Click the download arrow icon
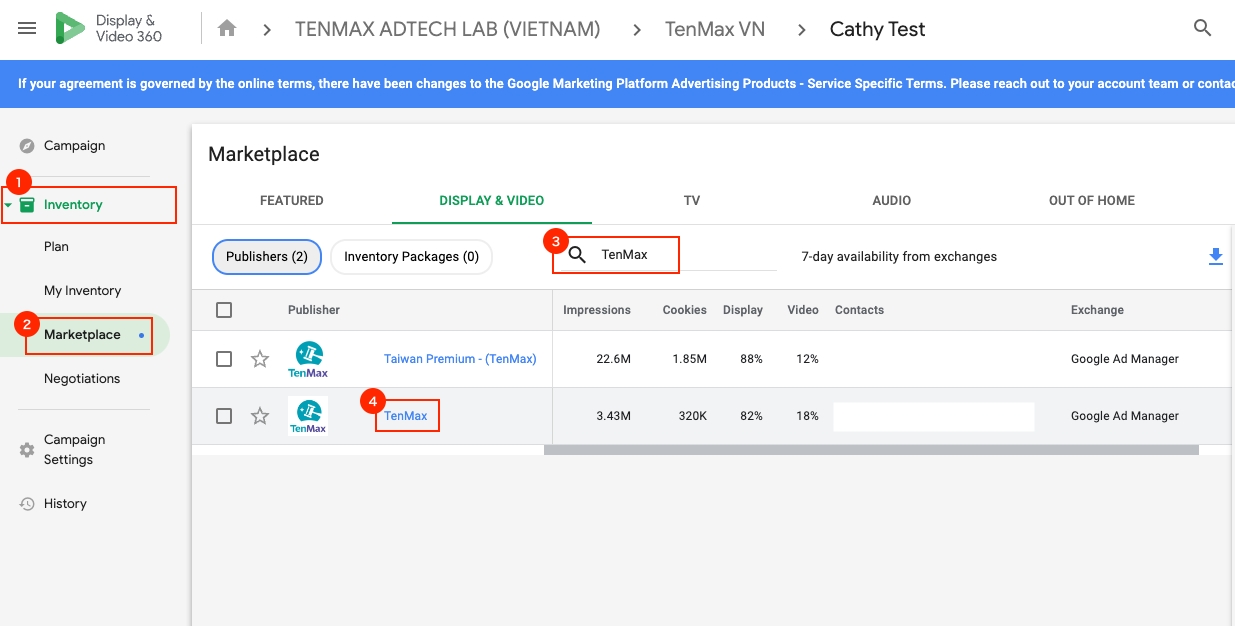1235x626 pixels. click(1216, 257)
